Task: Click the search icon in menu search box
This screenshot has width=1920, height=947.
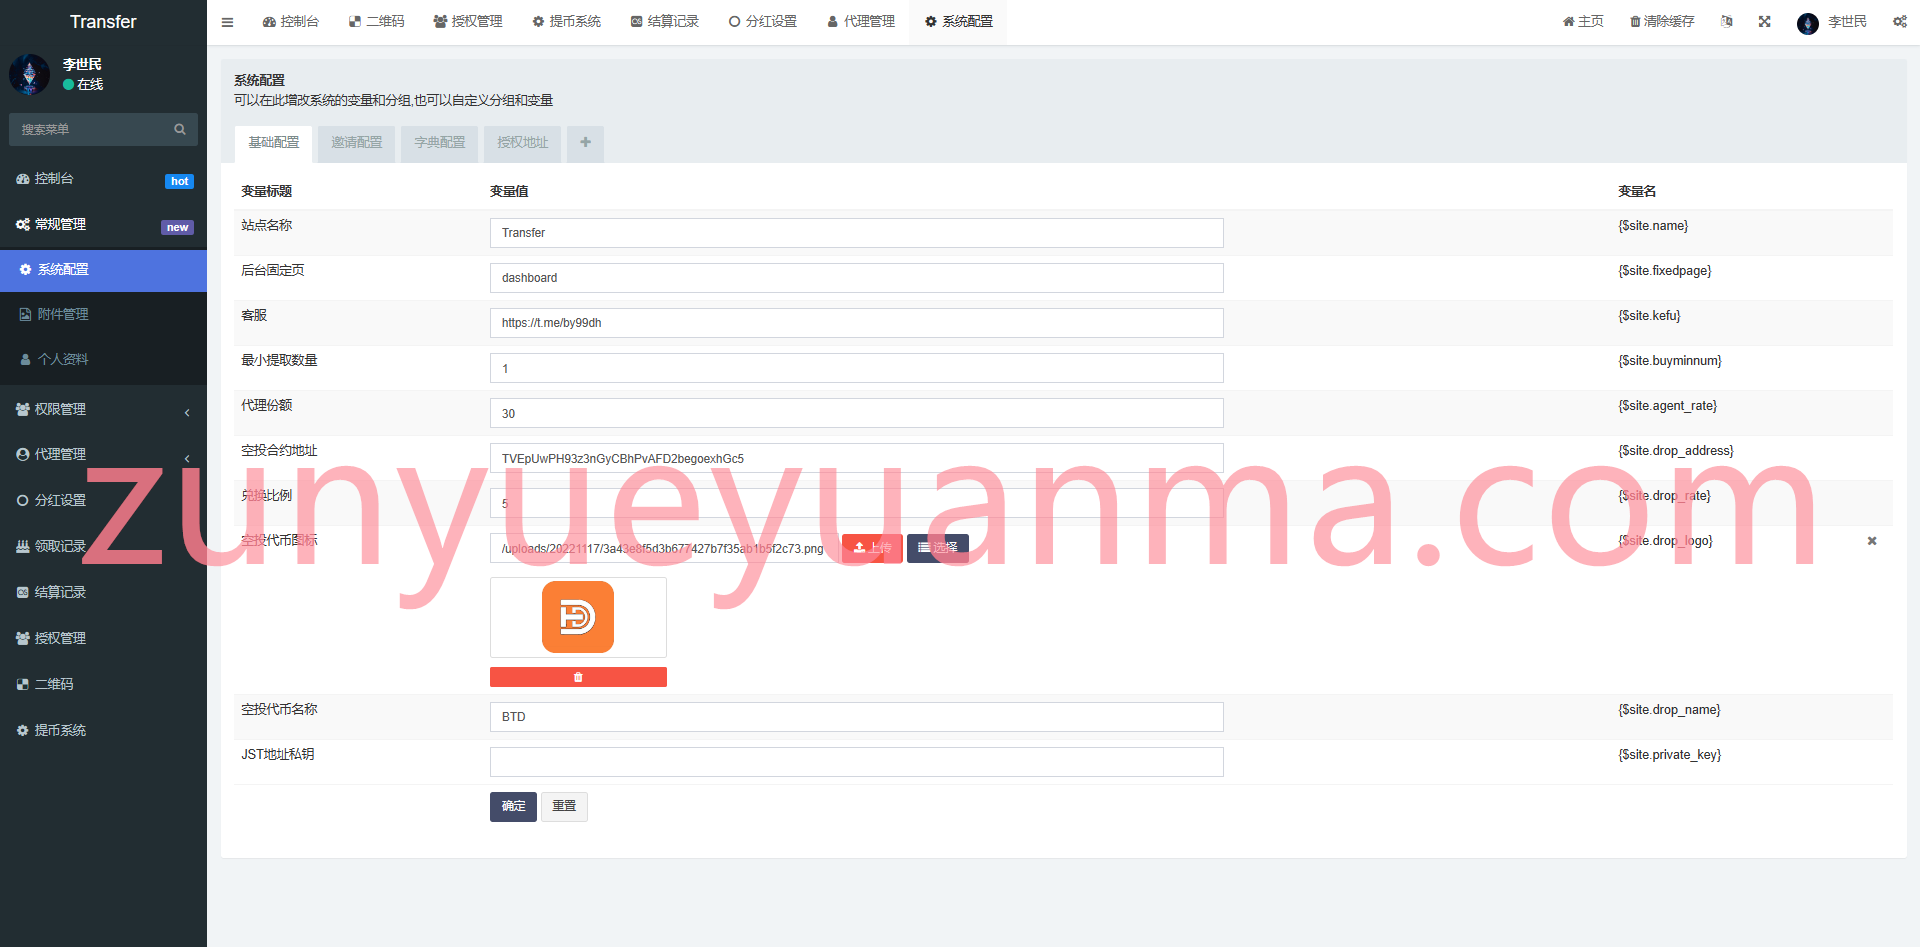Action: pyautogui.click(x=180, y=129)
